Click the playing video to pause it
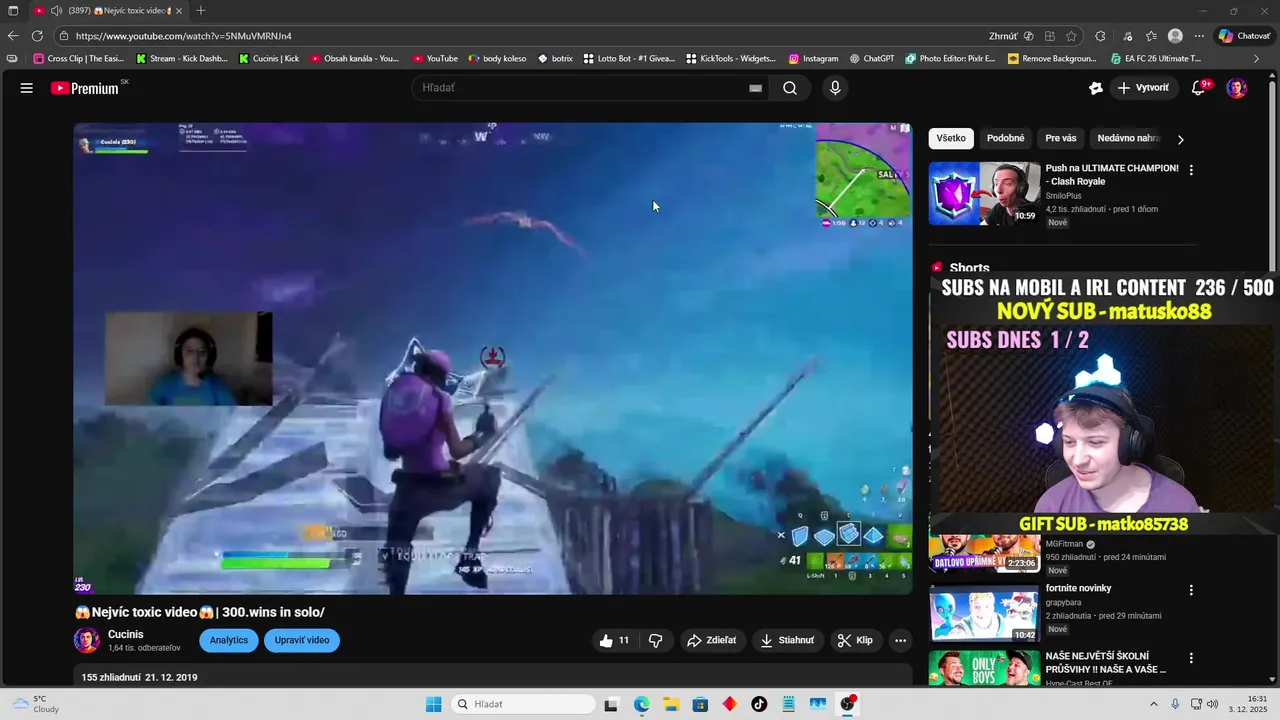 [493, 358]
